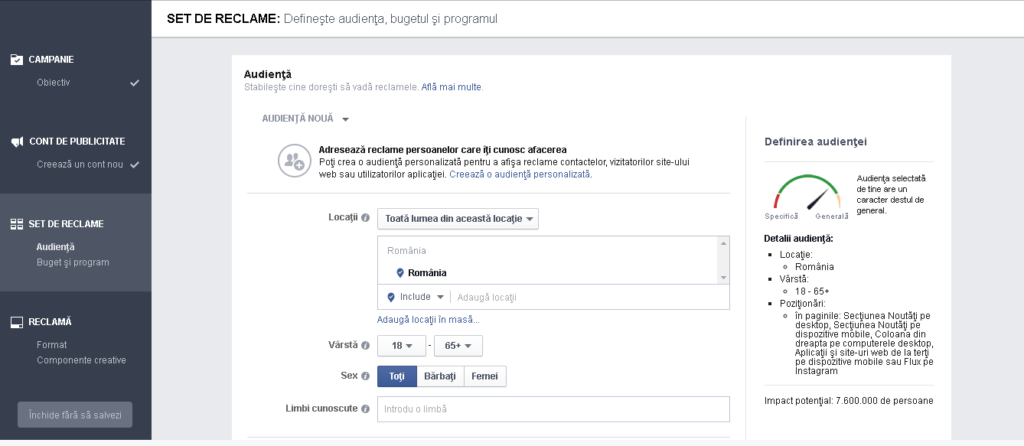Open the minimum age 18 dropdown
The height and width of the screenshot is (446, 1024).
pyautogui.click(x=400, y=346)
